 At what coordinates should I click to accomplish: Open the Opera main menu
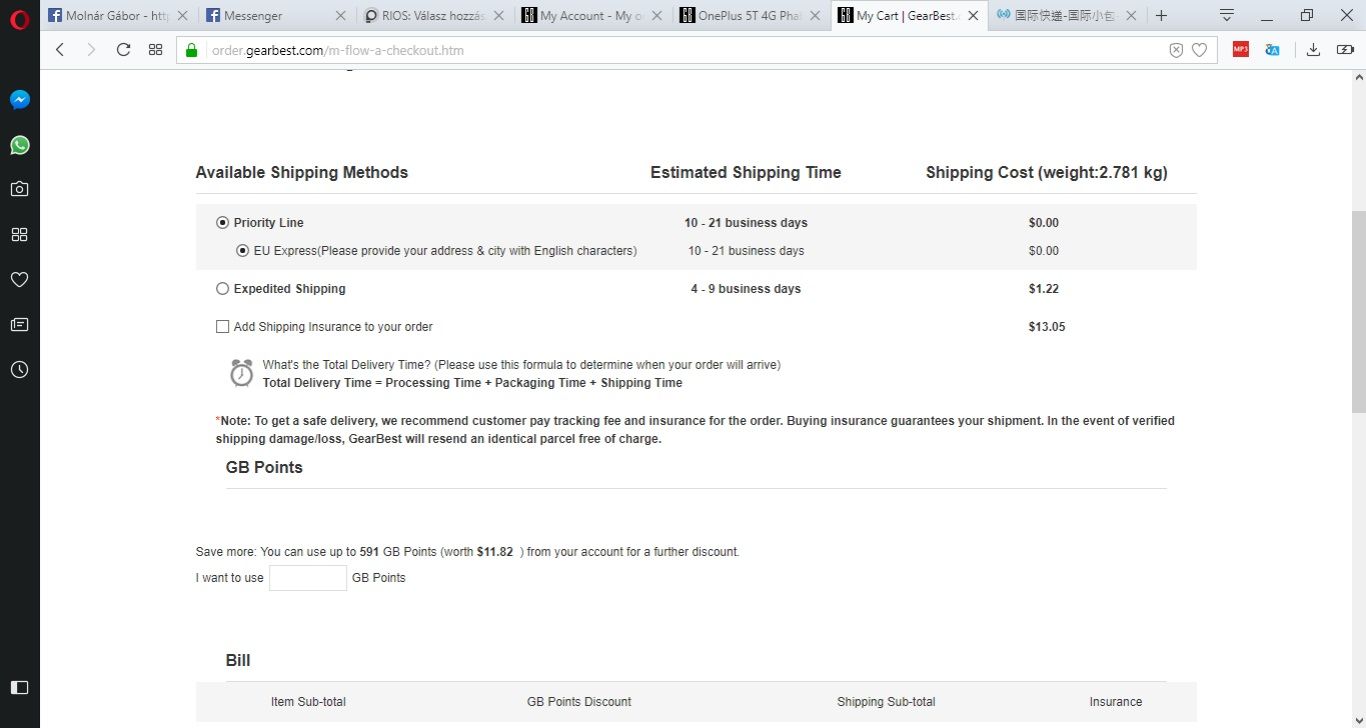coord(19,18)
